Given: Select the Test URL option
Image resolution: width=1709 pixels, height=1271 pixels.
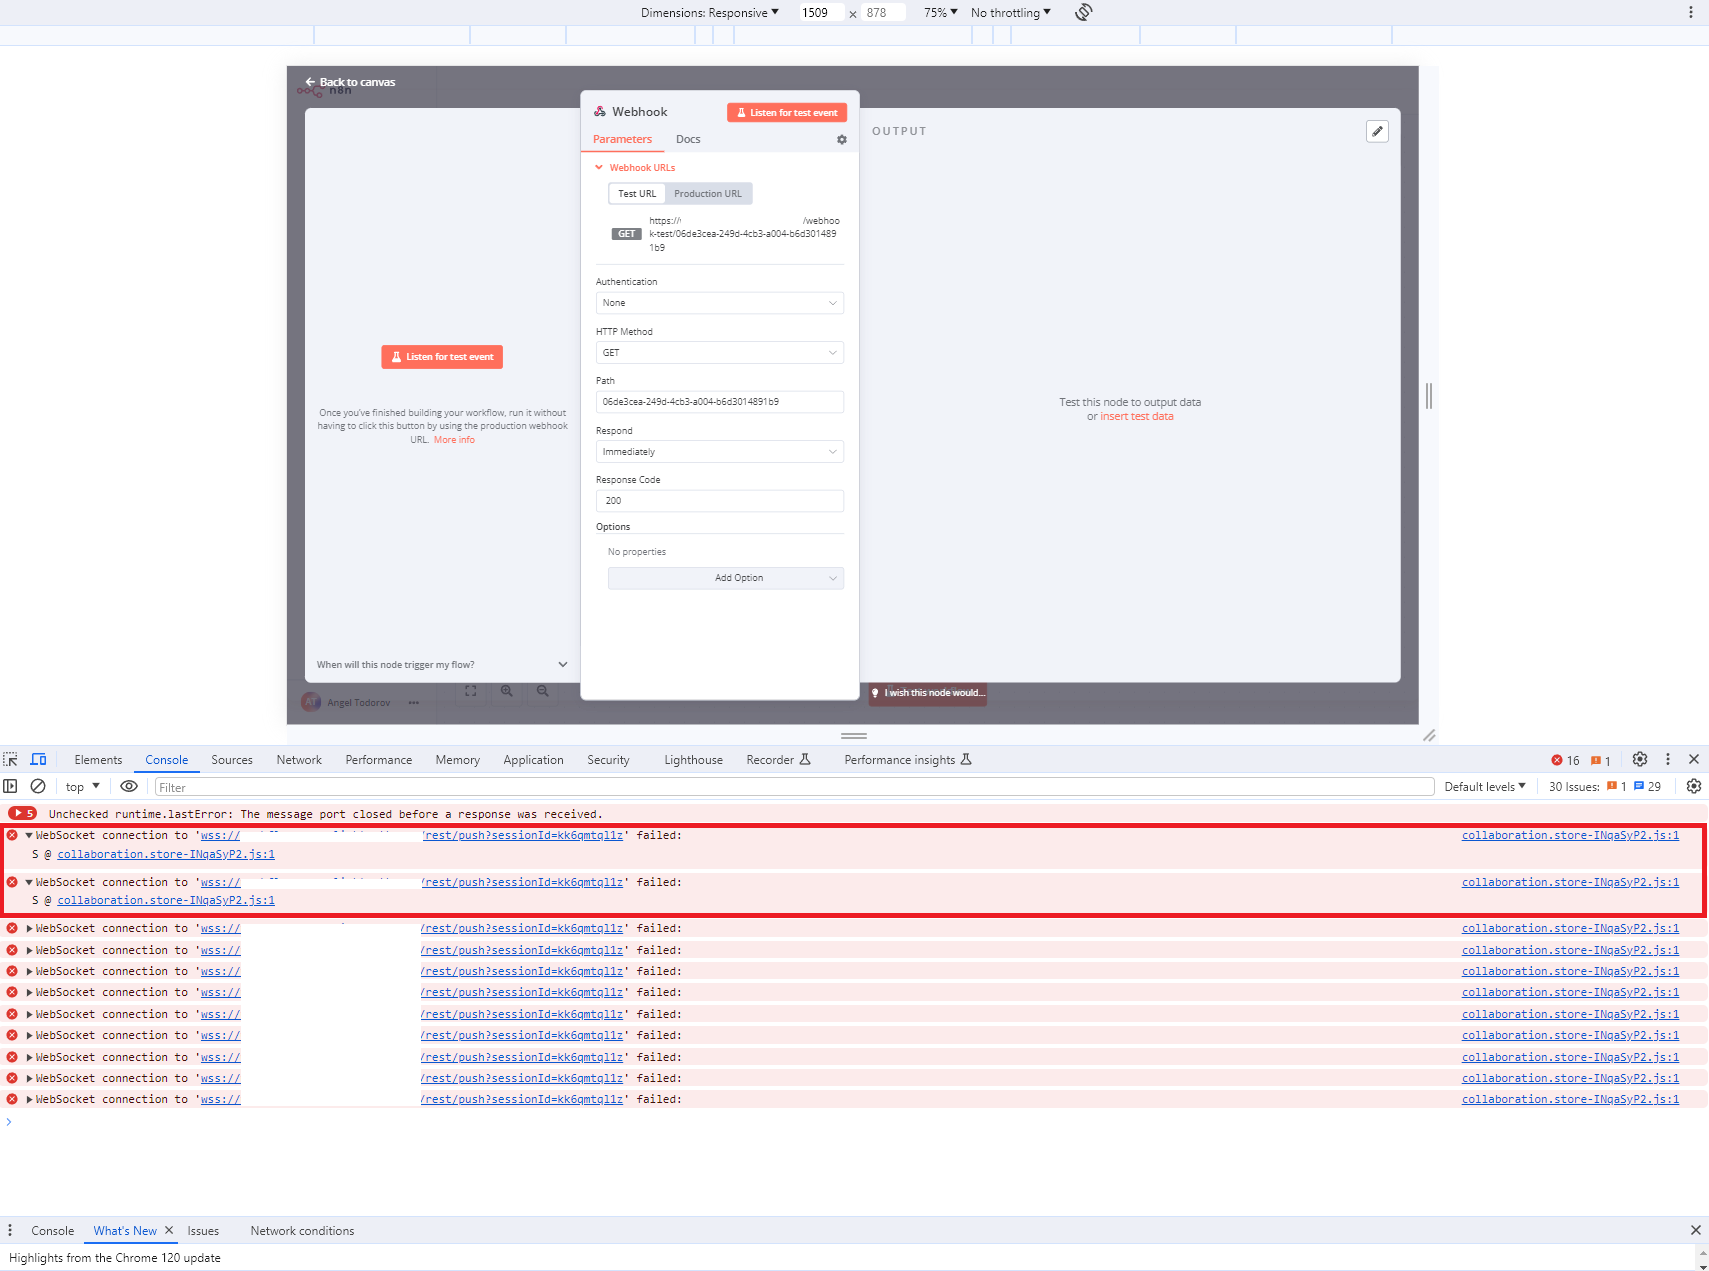Looking at the screenshot, I should click(637, 194).
